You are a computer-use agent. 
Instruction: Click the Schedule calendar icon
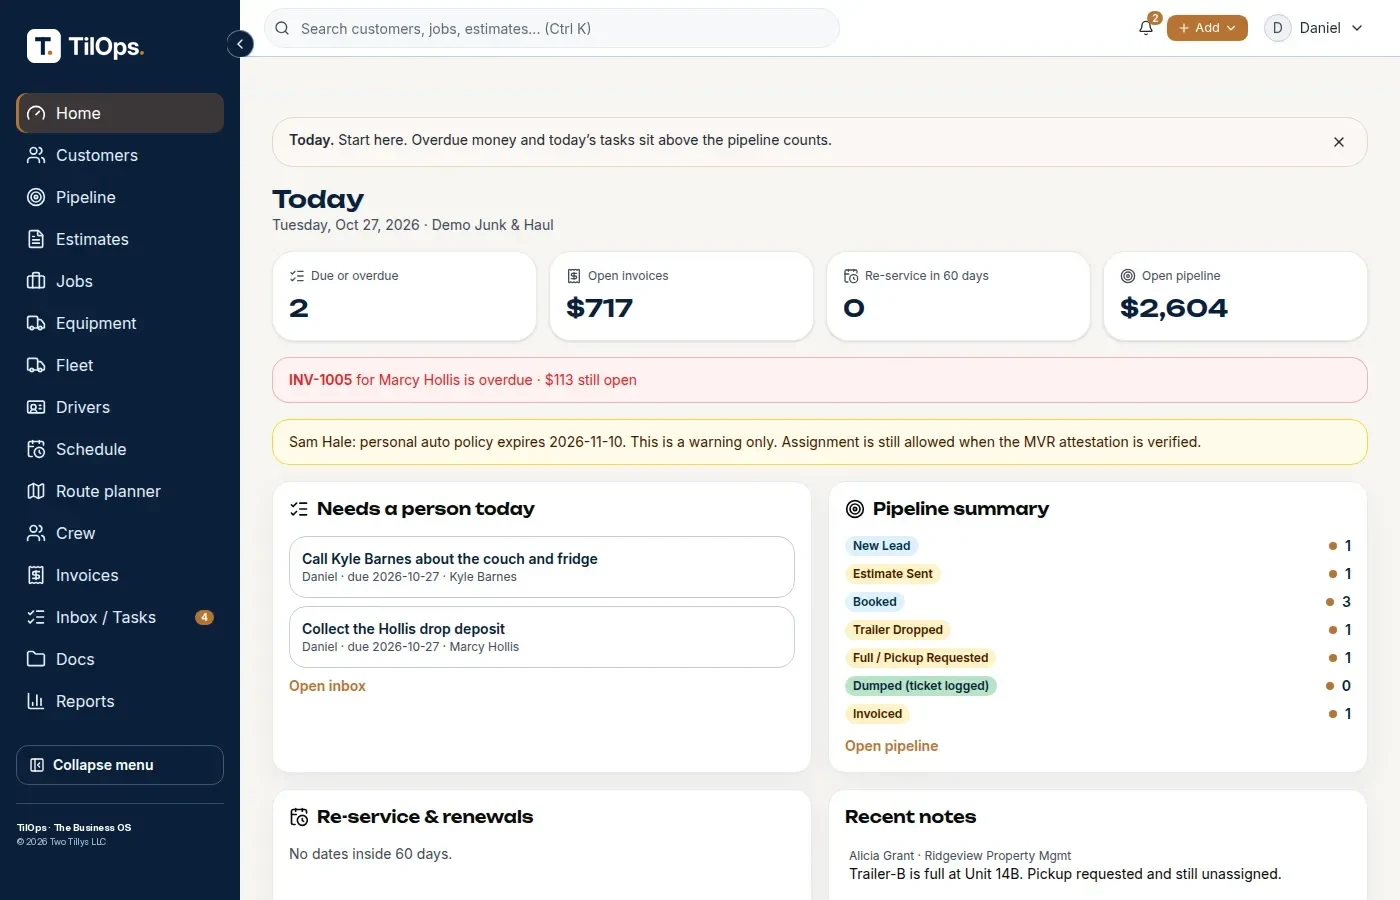(36, 449)
